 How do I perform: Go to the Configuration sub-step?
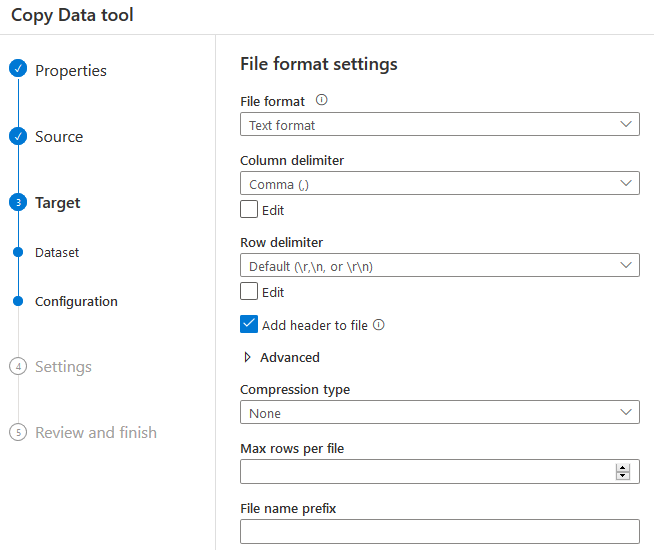coord(76,301)
